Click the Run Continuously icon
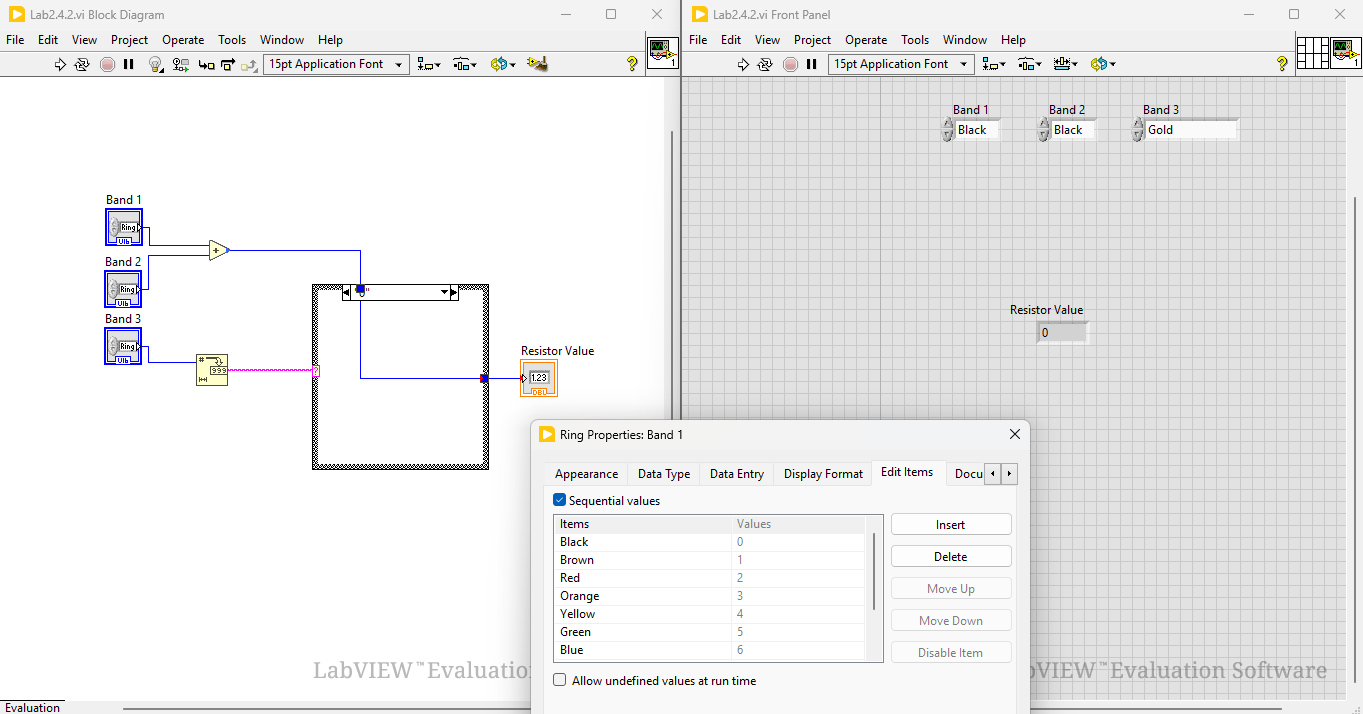 [82, 63]
